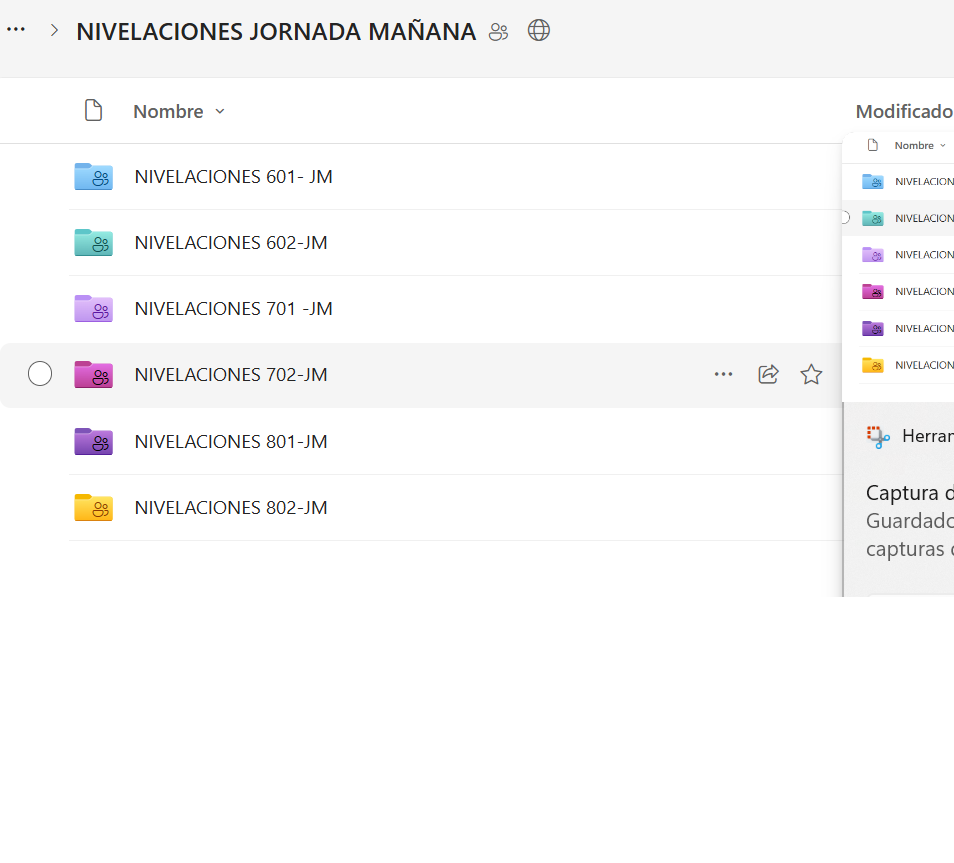Click the Herramienta Recortes scissors icon
The width and height of the screenshot is (954, 863).
[877, 436]
